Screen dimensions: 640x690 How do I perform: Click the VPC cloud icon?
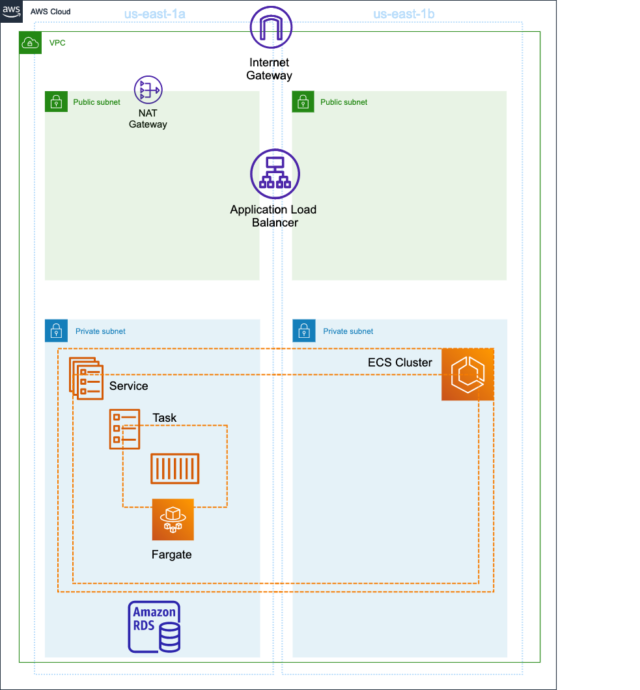(x=30, y=43)
